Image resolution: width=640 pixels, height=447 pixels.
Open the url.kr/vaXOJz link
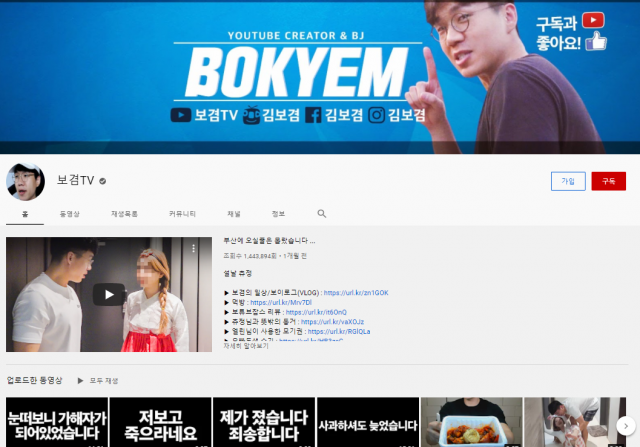[332, 322]
